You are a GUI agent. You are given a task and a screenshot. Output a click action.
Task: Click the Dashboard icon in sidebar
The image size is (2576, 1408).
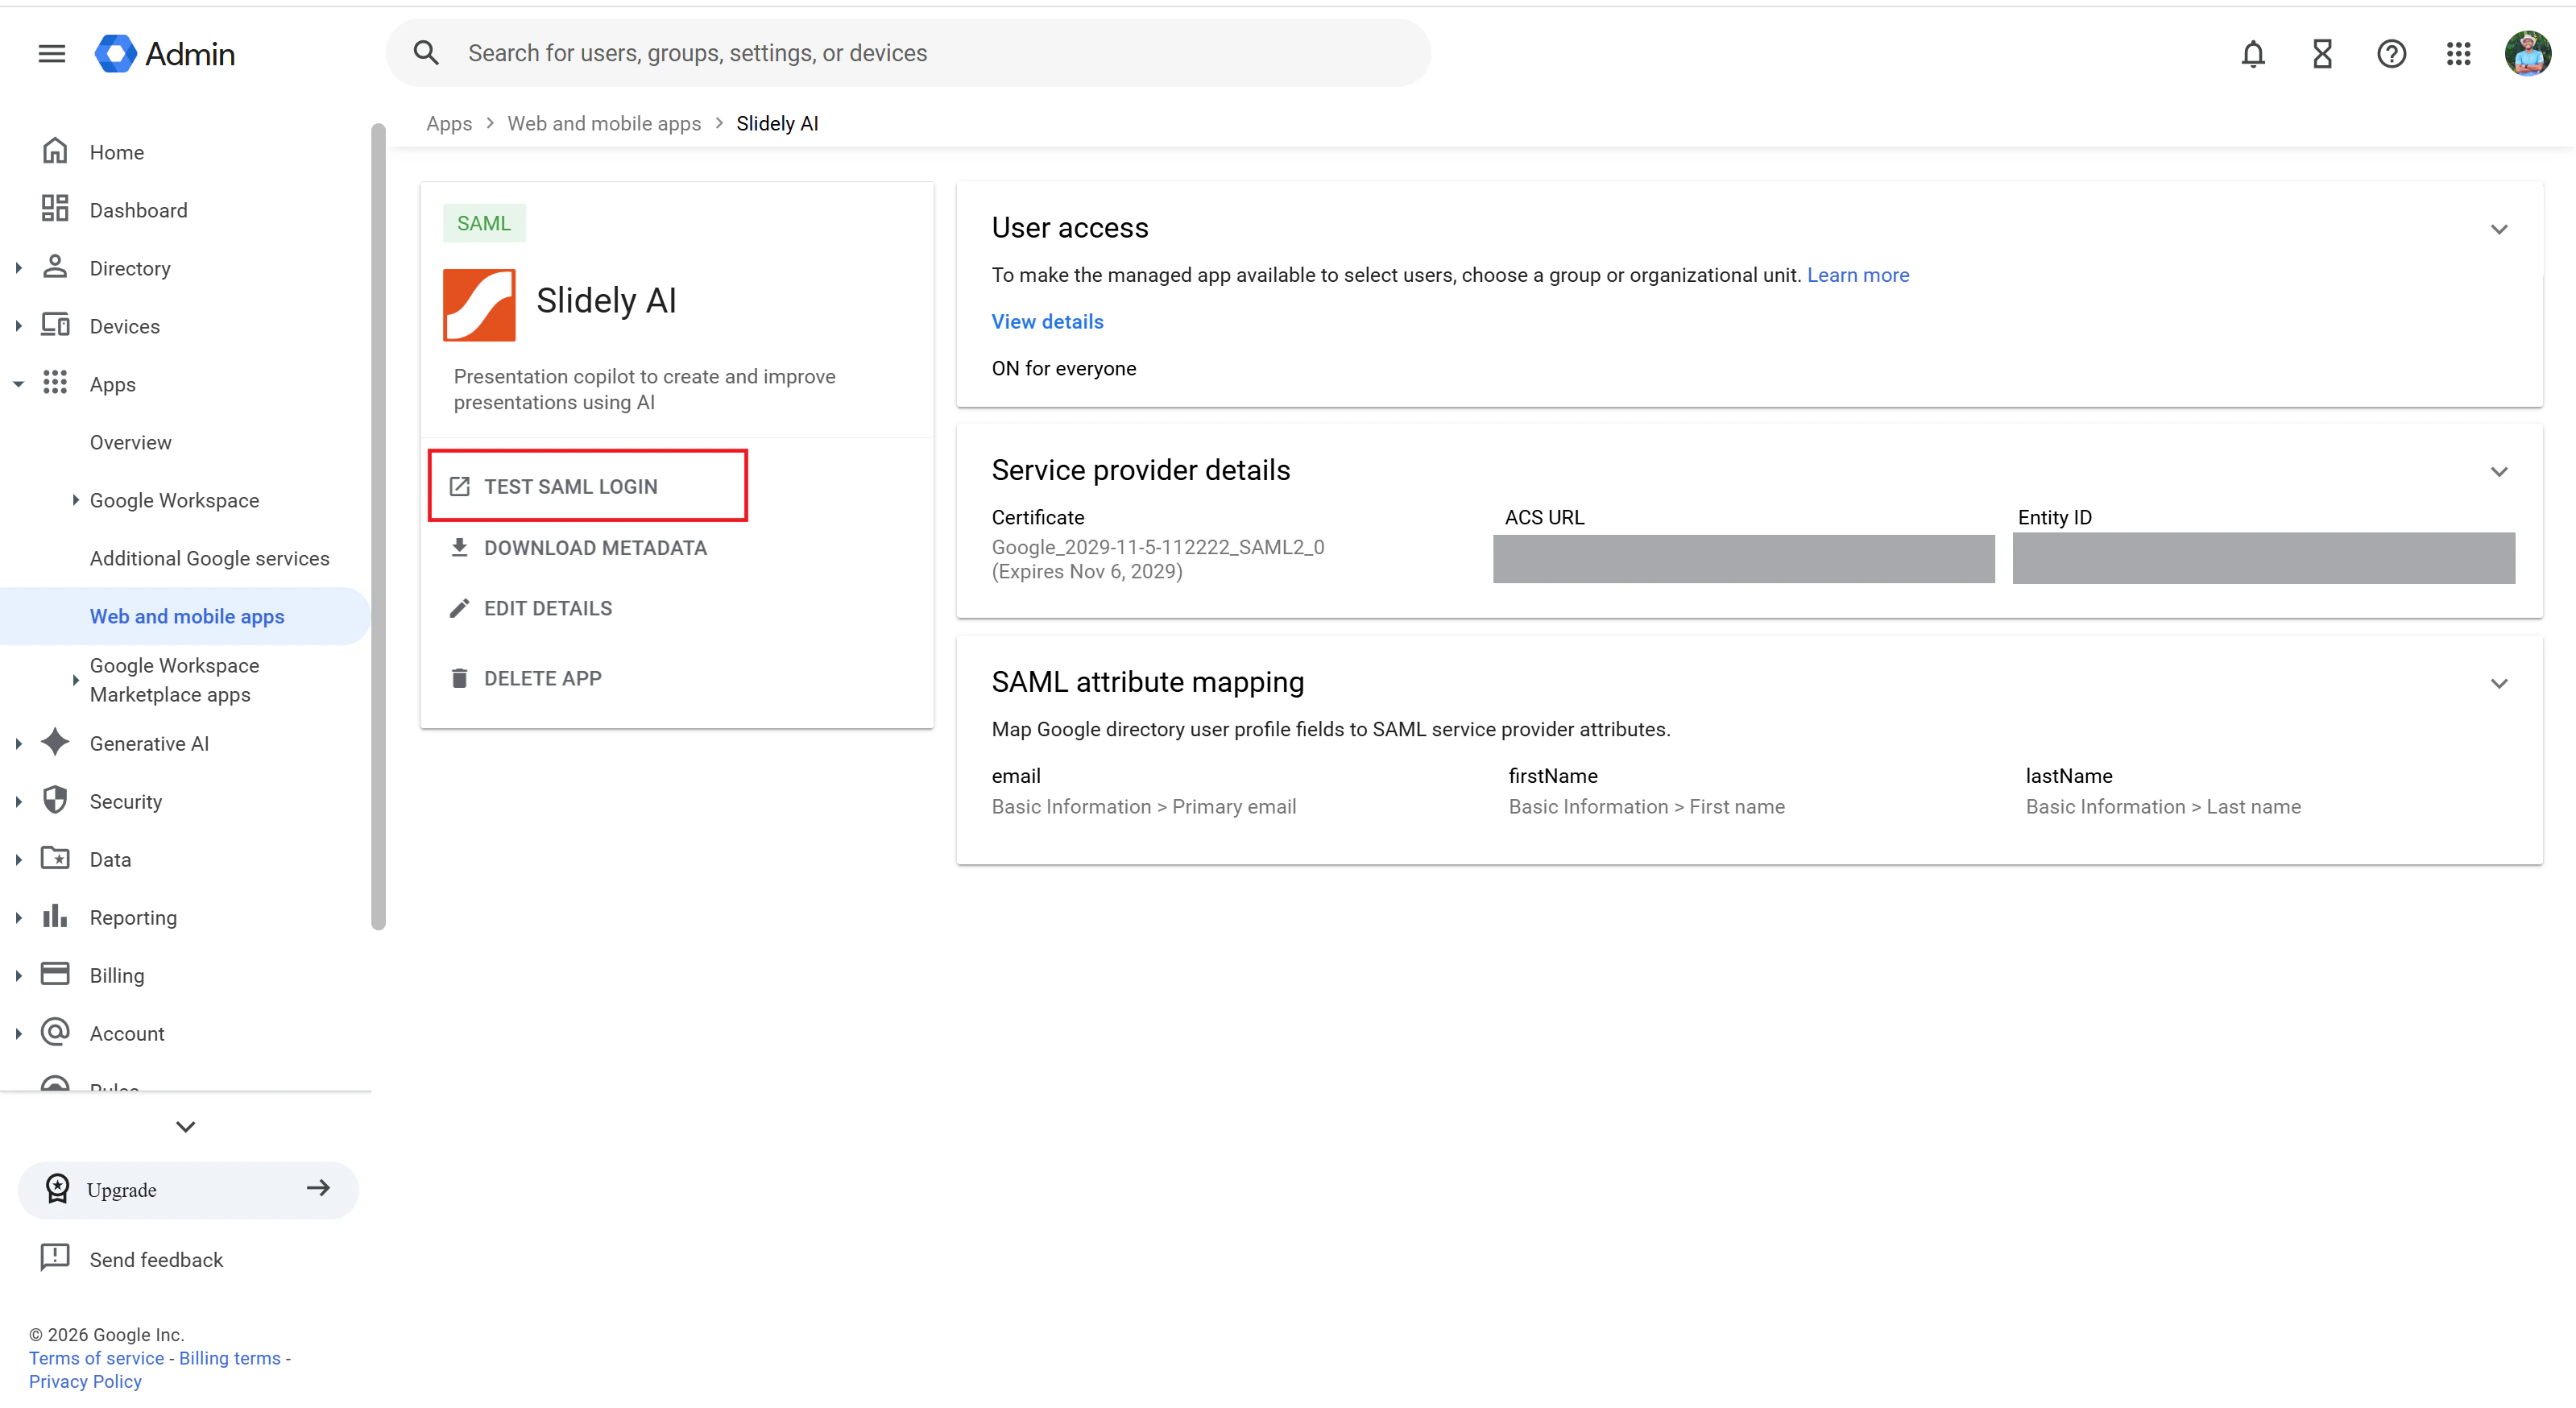(x=55, y=209)
